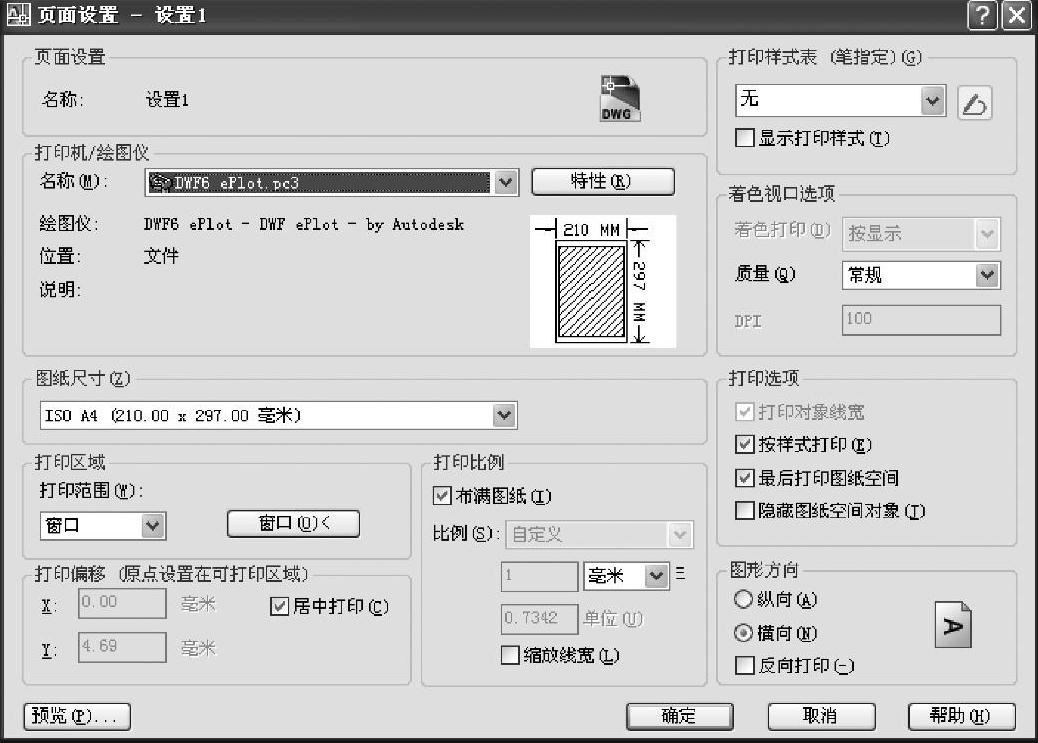Click the location value 文件 text
This screenshot has width=1038, height=743.
(161, 256)
